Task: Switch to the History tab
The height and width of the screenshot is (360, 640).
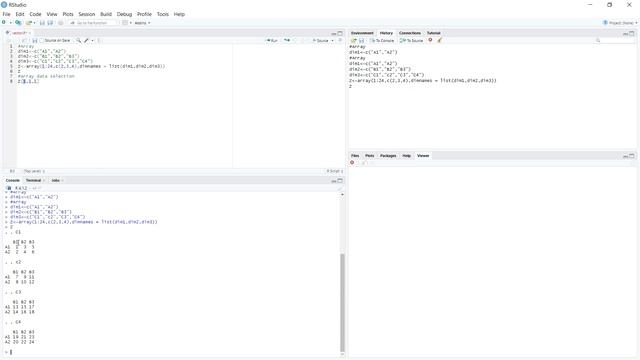Action: click(386, 33)
